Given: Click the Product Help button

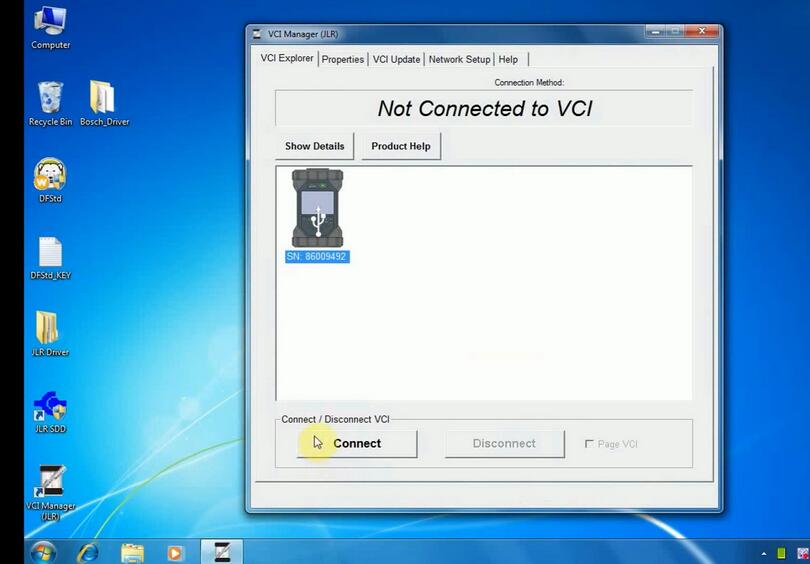Looking at the screenshot, I should pyautogui.click(x=401, y=146).
